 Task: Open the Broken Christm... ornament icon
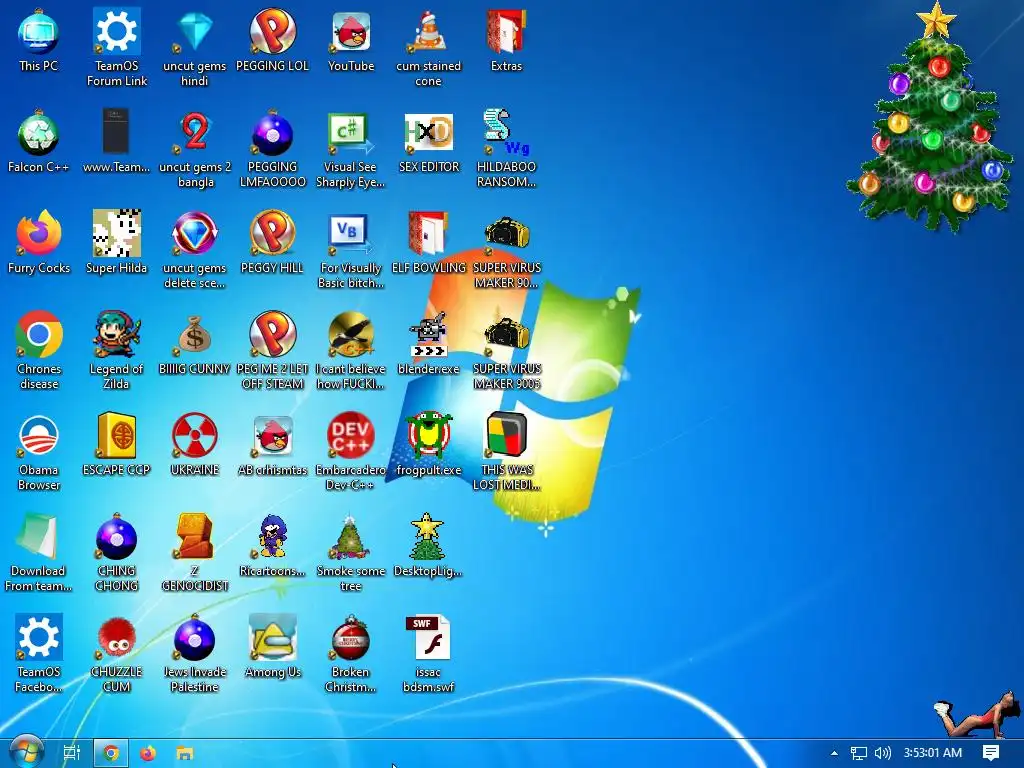point(351,653)
